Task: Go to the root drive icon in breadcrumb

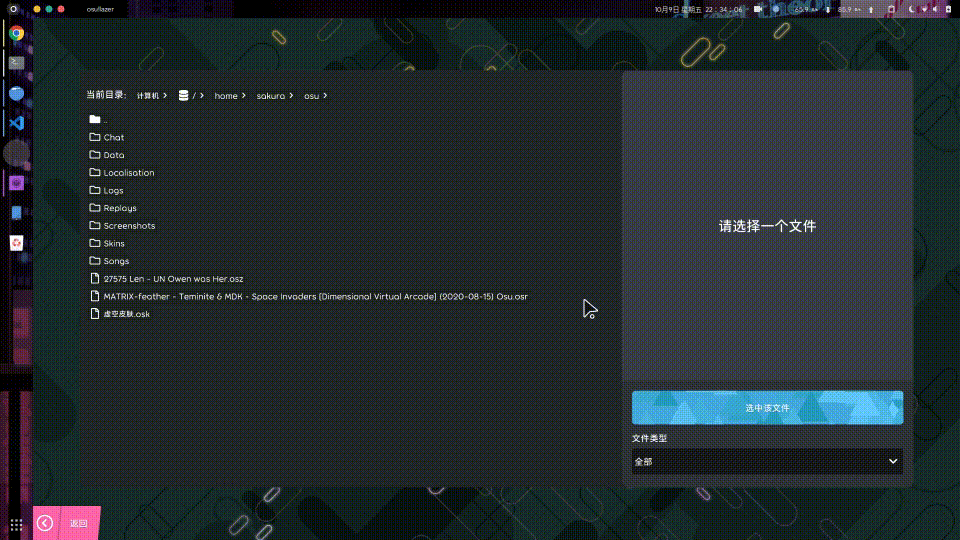Action: [183, 96]
